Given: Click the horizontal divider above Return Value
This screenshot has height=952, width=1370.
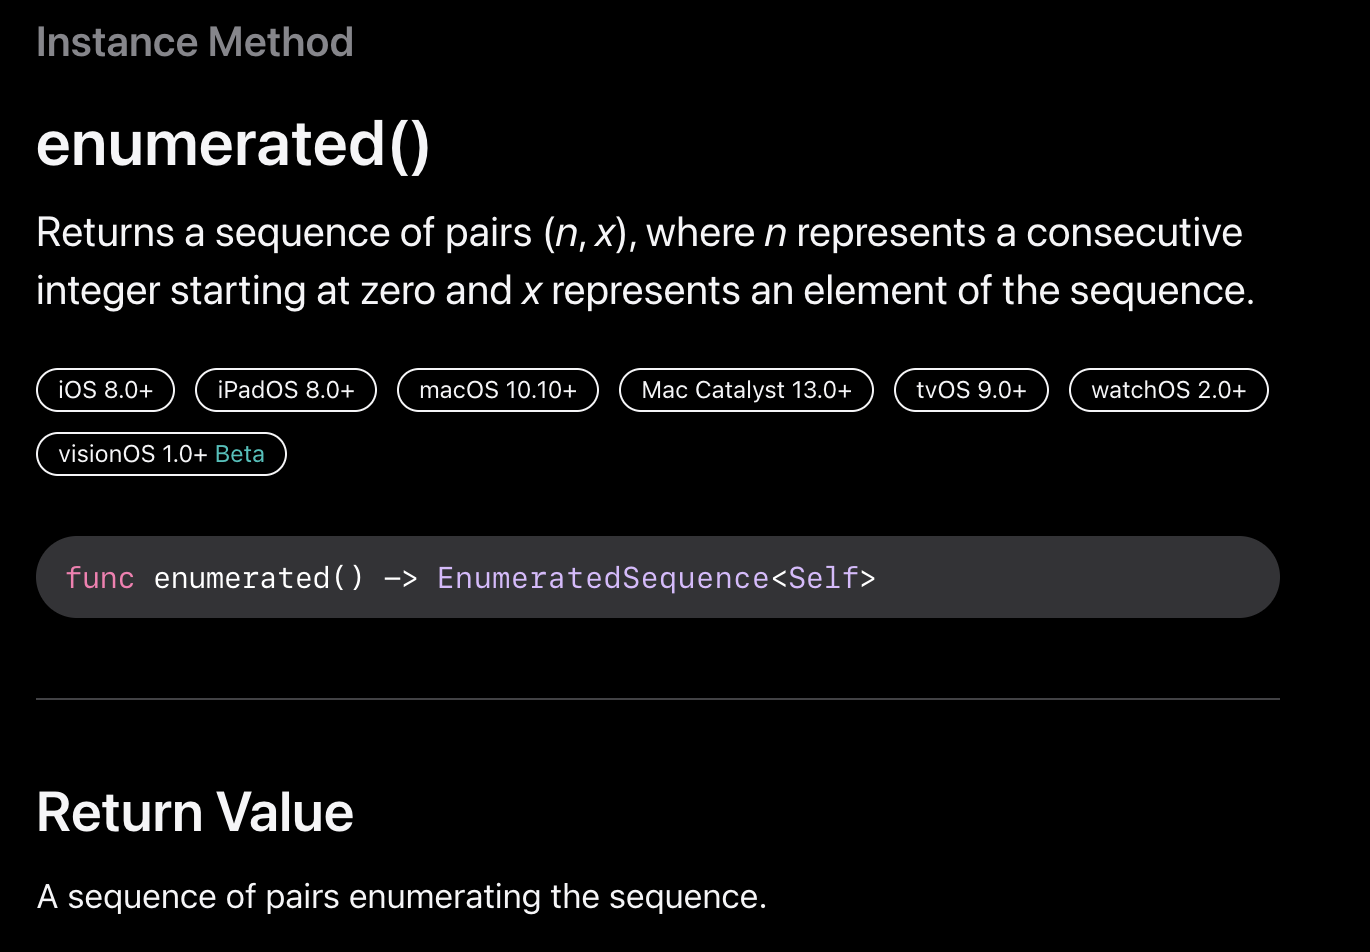Looking at the screenshot, I should [658, 699].
